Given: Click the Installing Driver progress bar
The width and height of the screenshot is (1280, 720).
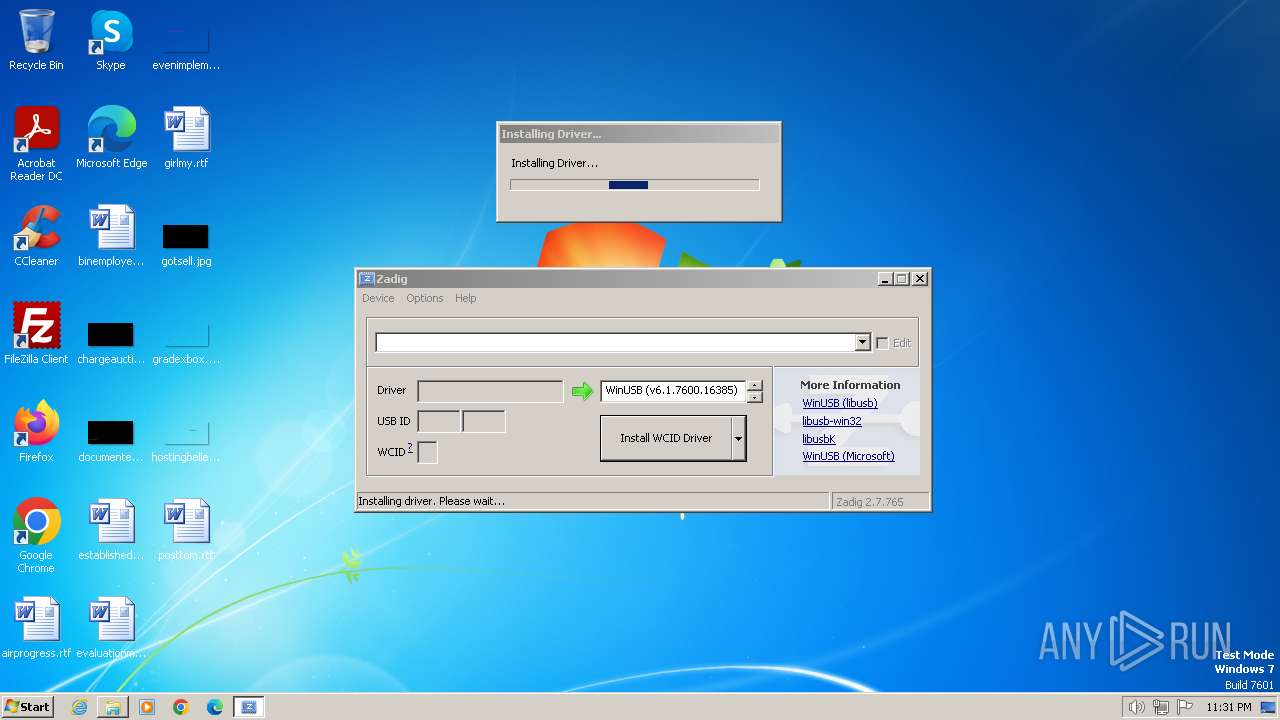Looking at the screenshot, I should (635, 185).
